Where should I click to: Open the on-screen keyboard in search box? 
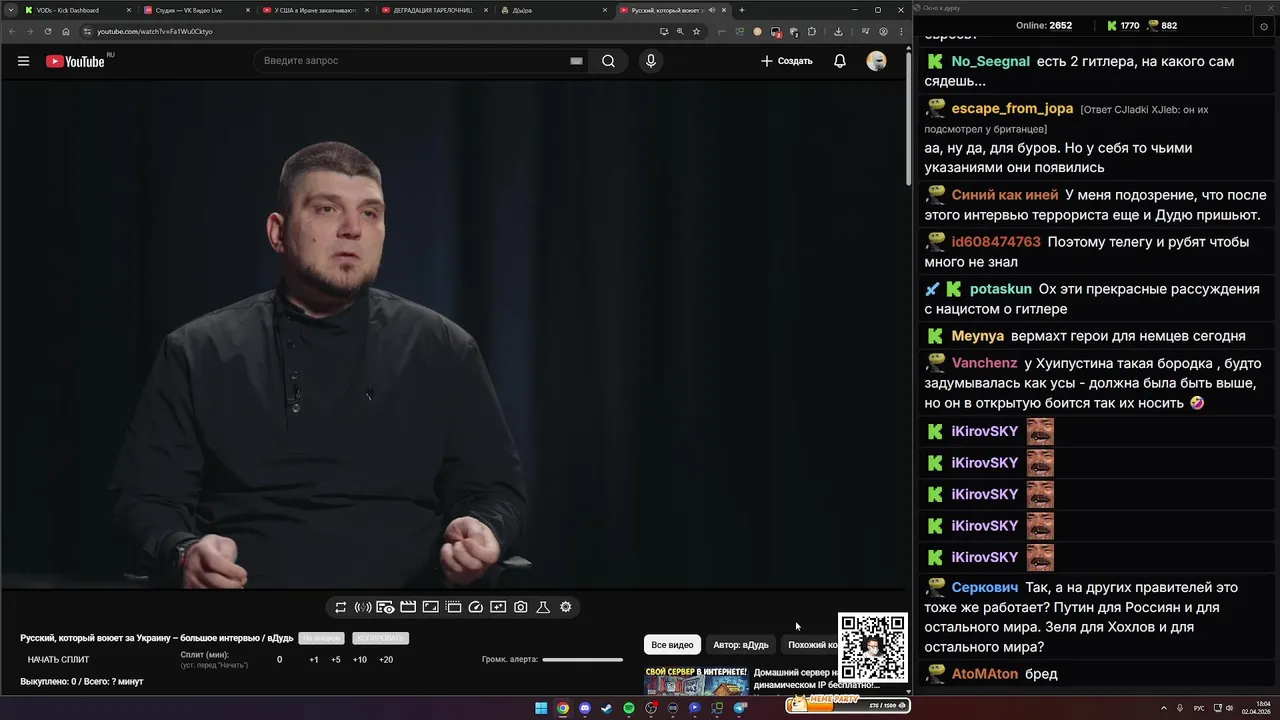[576, 61]
